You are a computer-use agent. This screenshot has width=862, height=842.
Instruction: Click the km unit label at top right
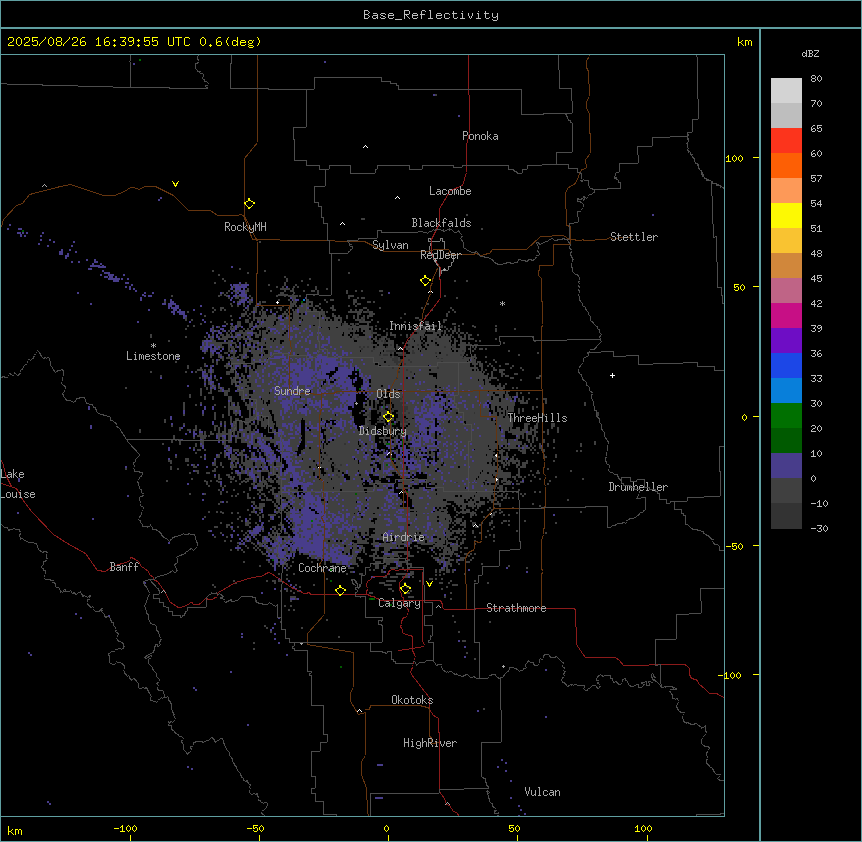click(744, 42)
